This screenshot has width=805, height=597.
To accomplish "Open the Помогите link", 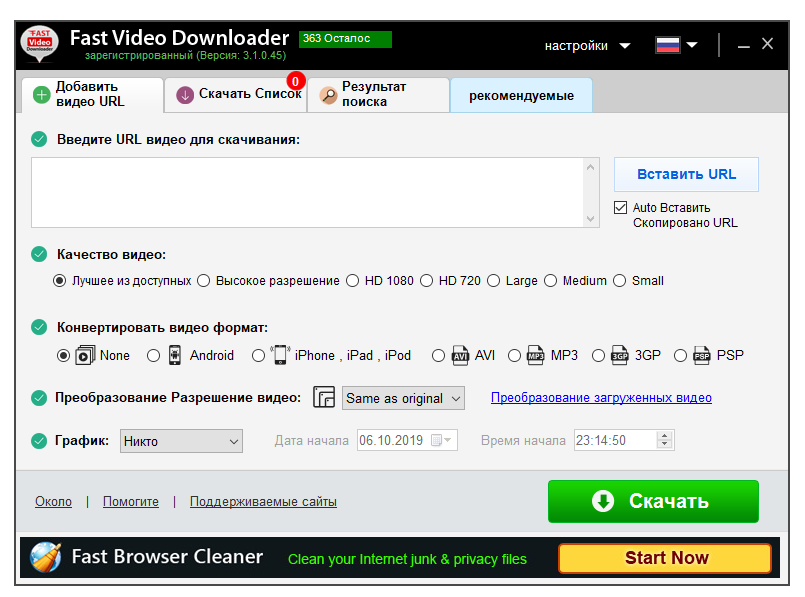I will 131,502.
